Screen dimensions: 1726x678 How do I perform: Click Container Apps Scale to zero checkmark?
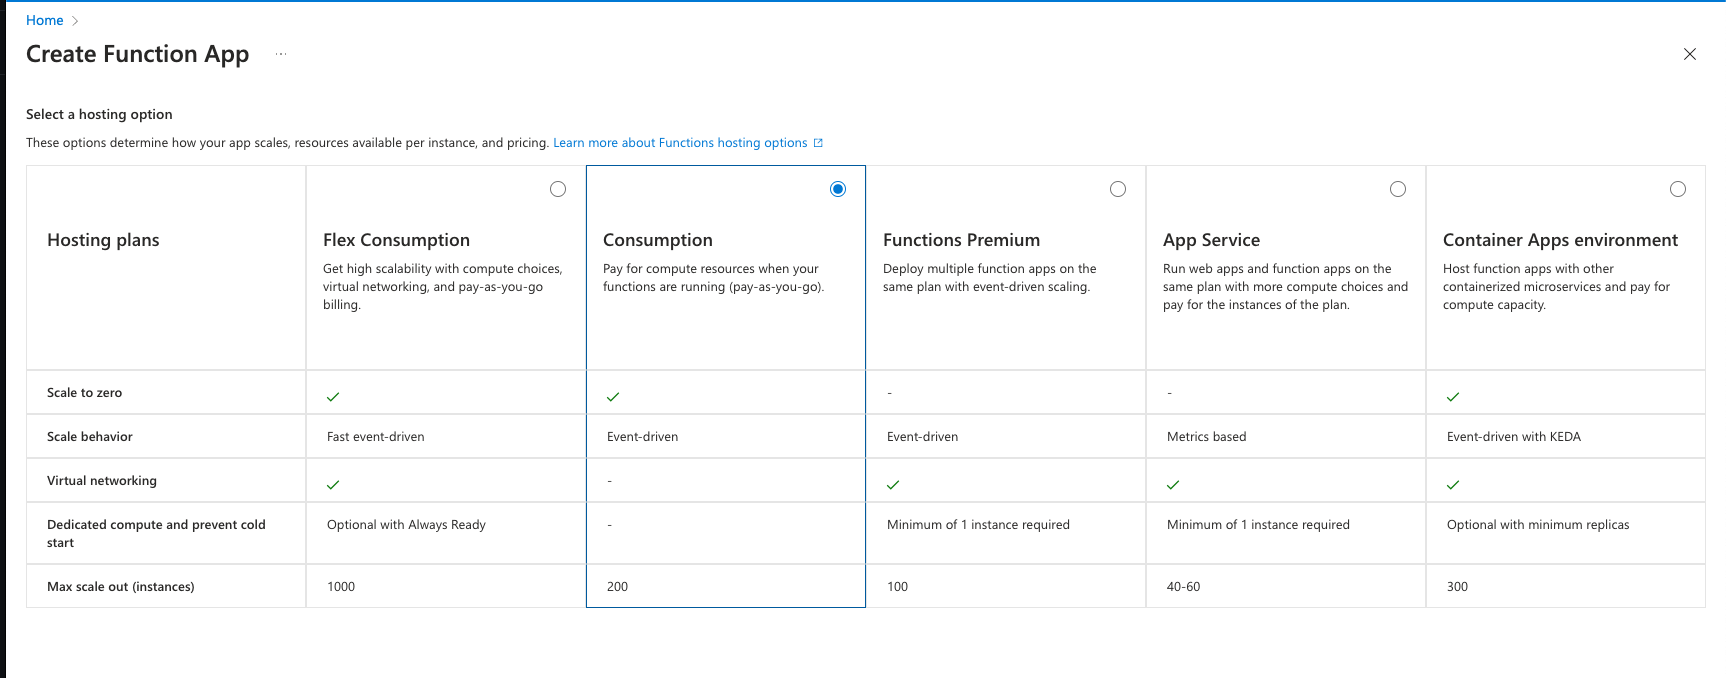pos(1453,397)
